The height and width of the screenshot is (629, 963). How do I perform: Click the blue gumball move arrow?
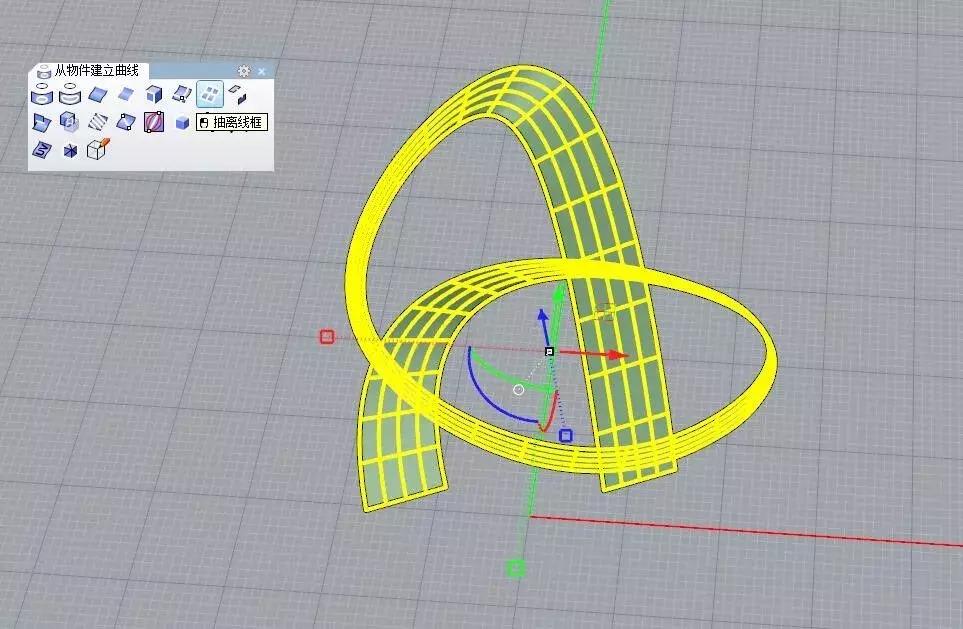click(544, 328)
